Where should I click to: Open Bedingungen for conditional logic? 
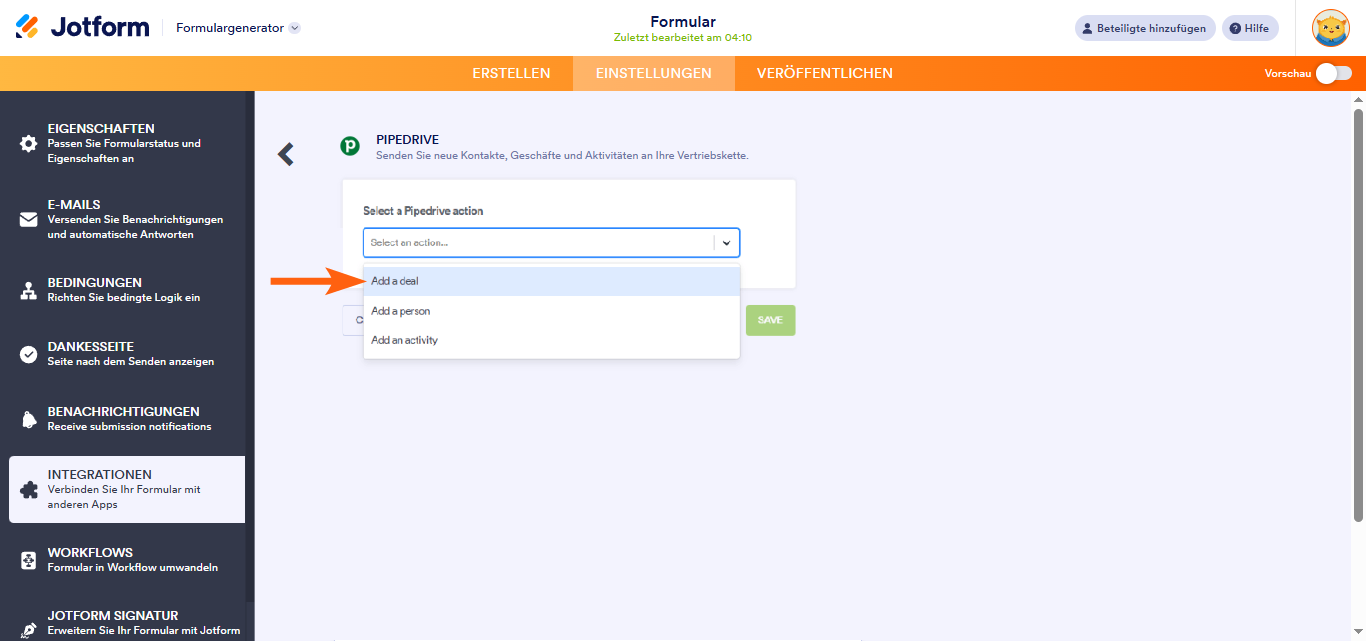pyautogui.click(x=26, y=290)
